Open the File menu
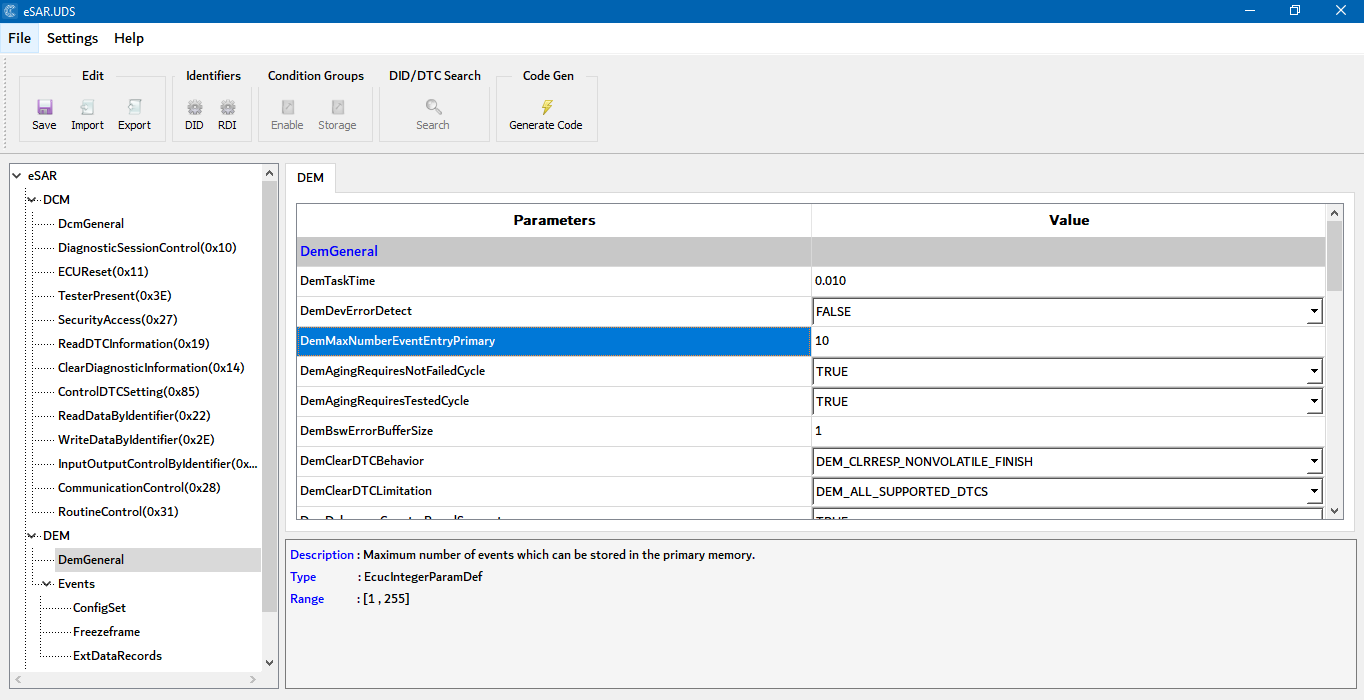Viewport: 1364px width, 700px height. coord(19,38)
